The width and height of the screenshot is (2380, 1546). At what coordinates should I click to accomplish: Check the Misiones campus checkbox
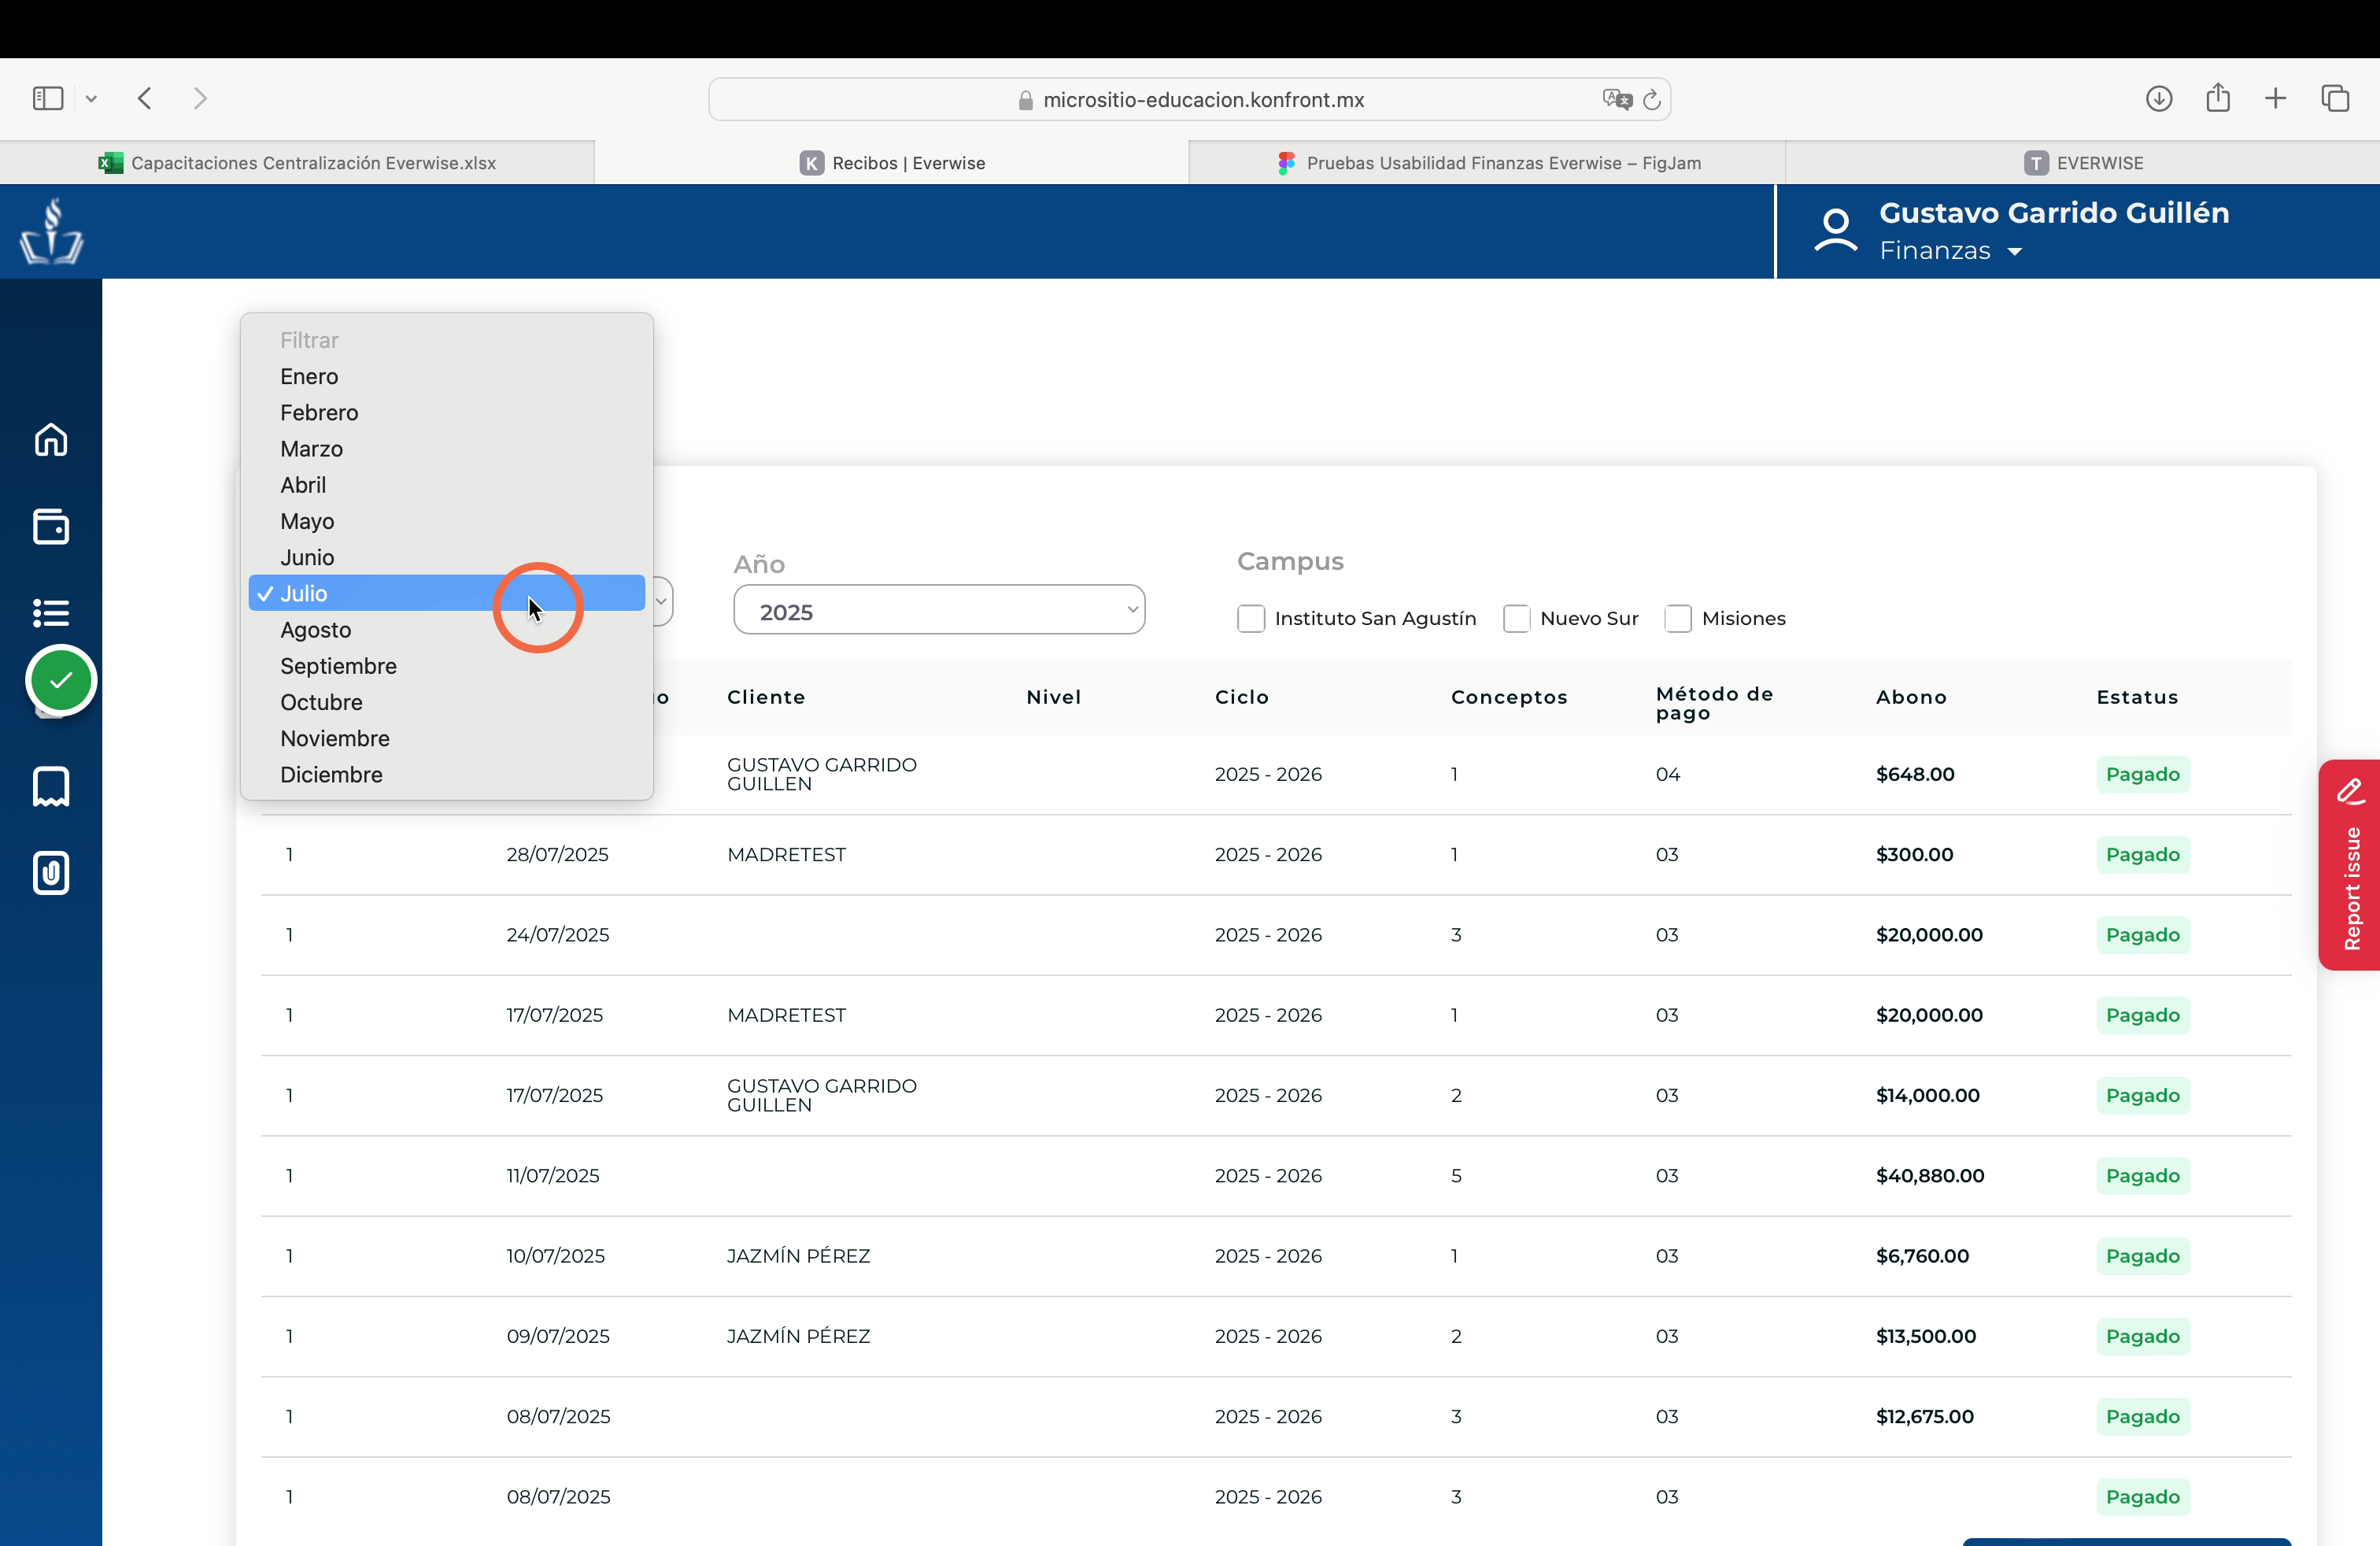[x=1678, y=619]
